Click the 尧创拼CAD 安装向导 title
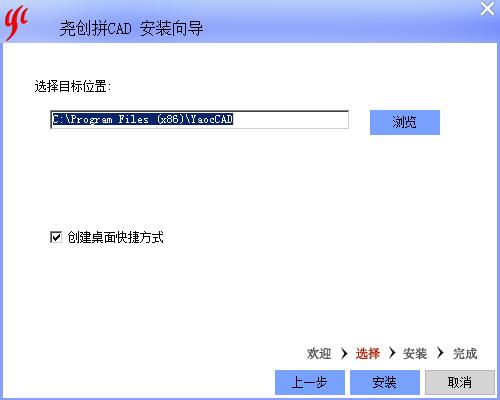Image resolution: width=500 pixels, height=400 pixels. click(131, 28)
